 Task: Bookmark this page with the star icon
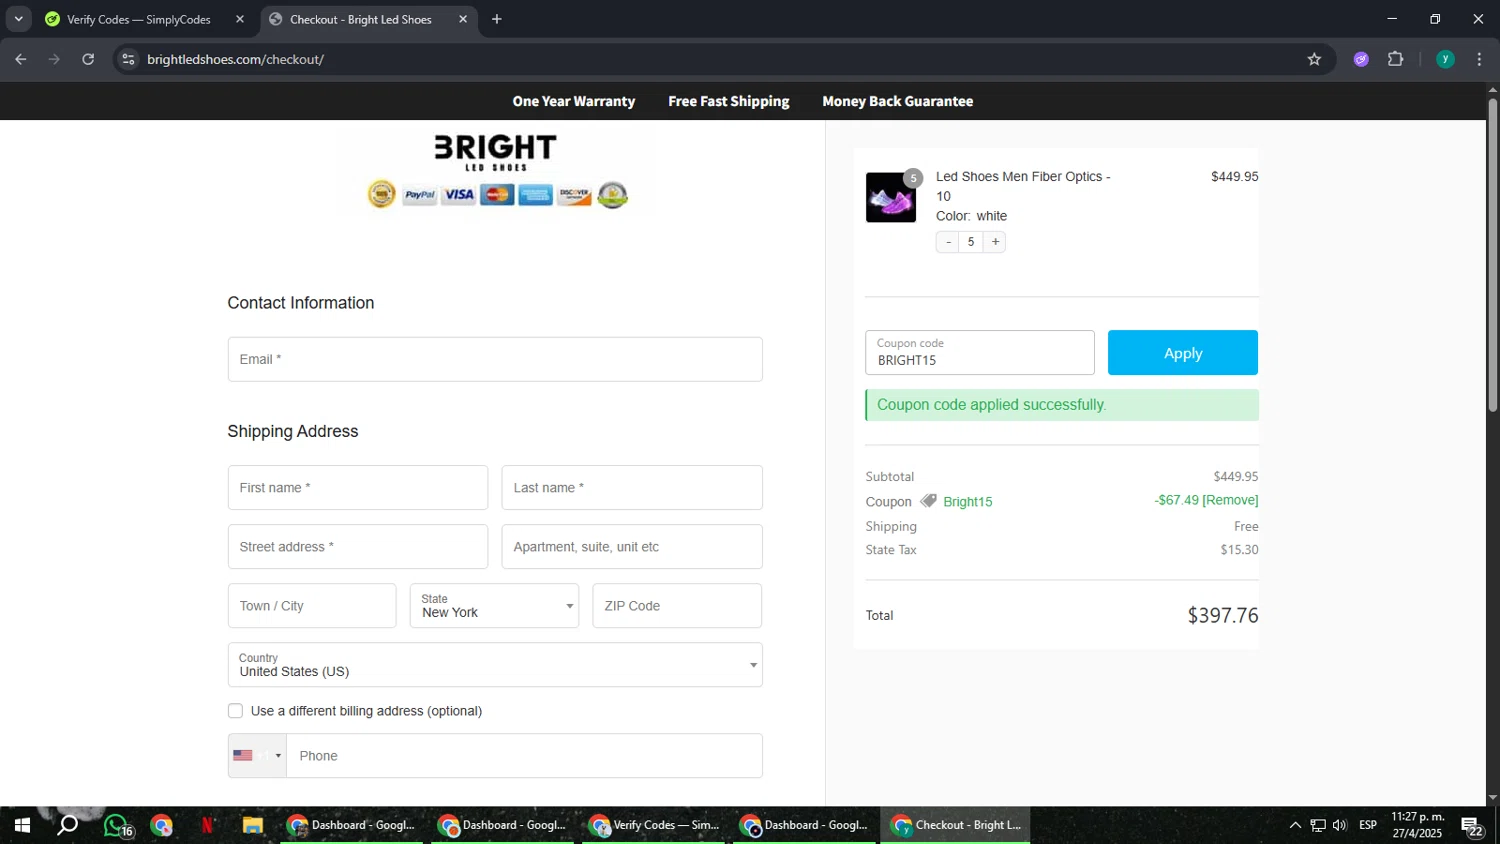tap(1314, 59)
